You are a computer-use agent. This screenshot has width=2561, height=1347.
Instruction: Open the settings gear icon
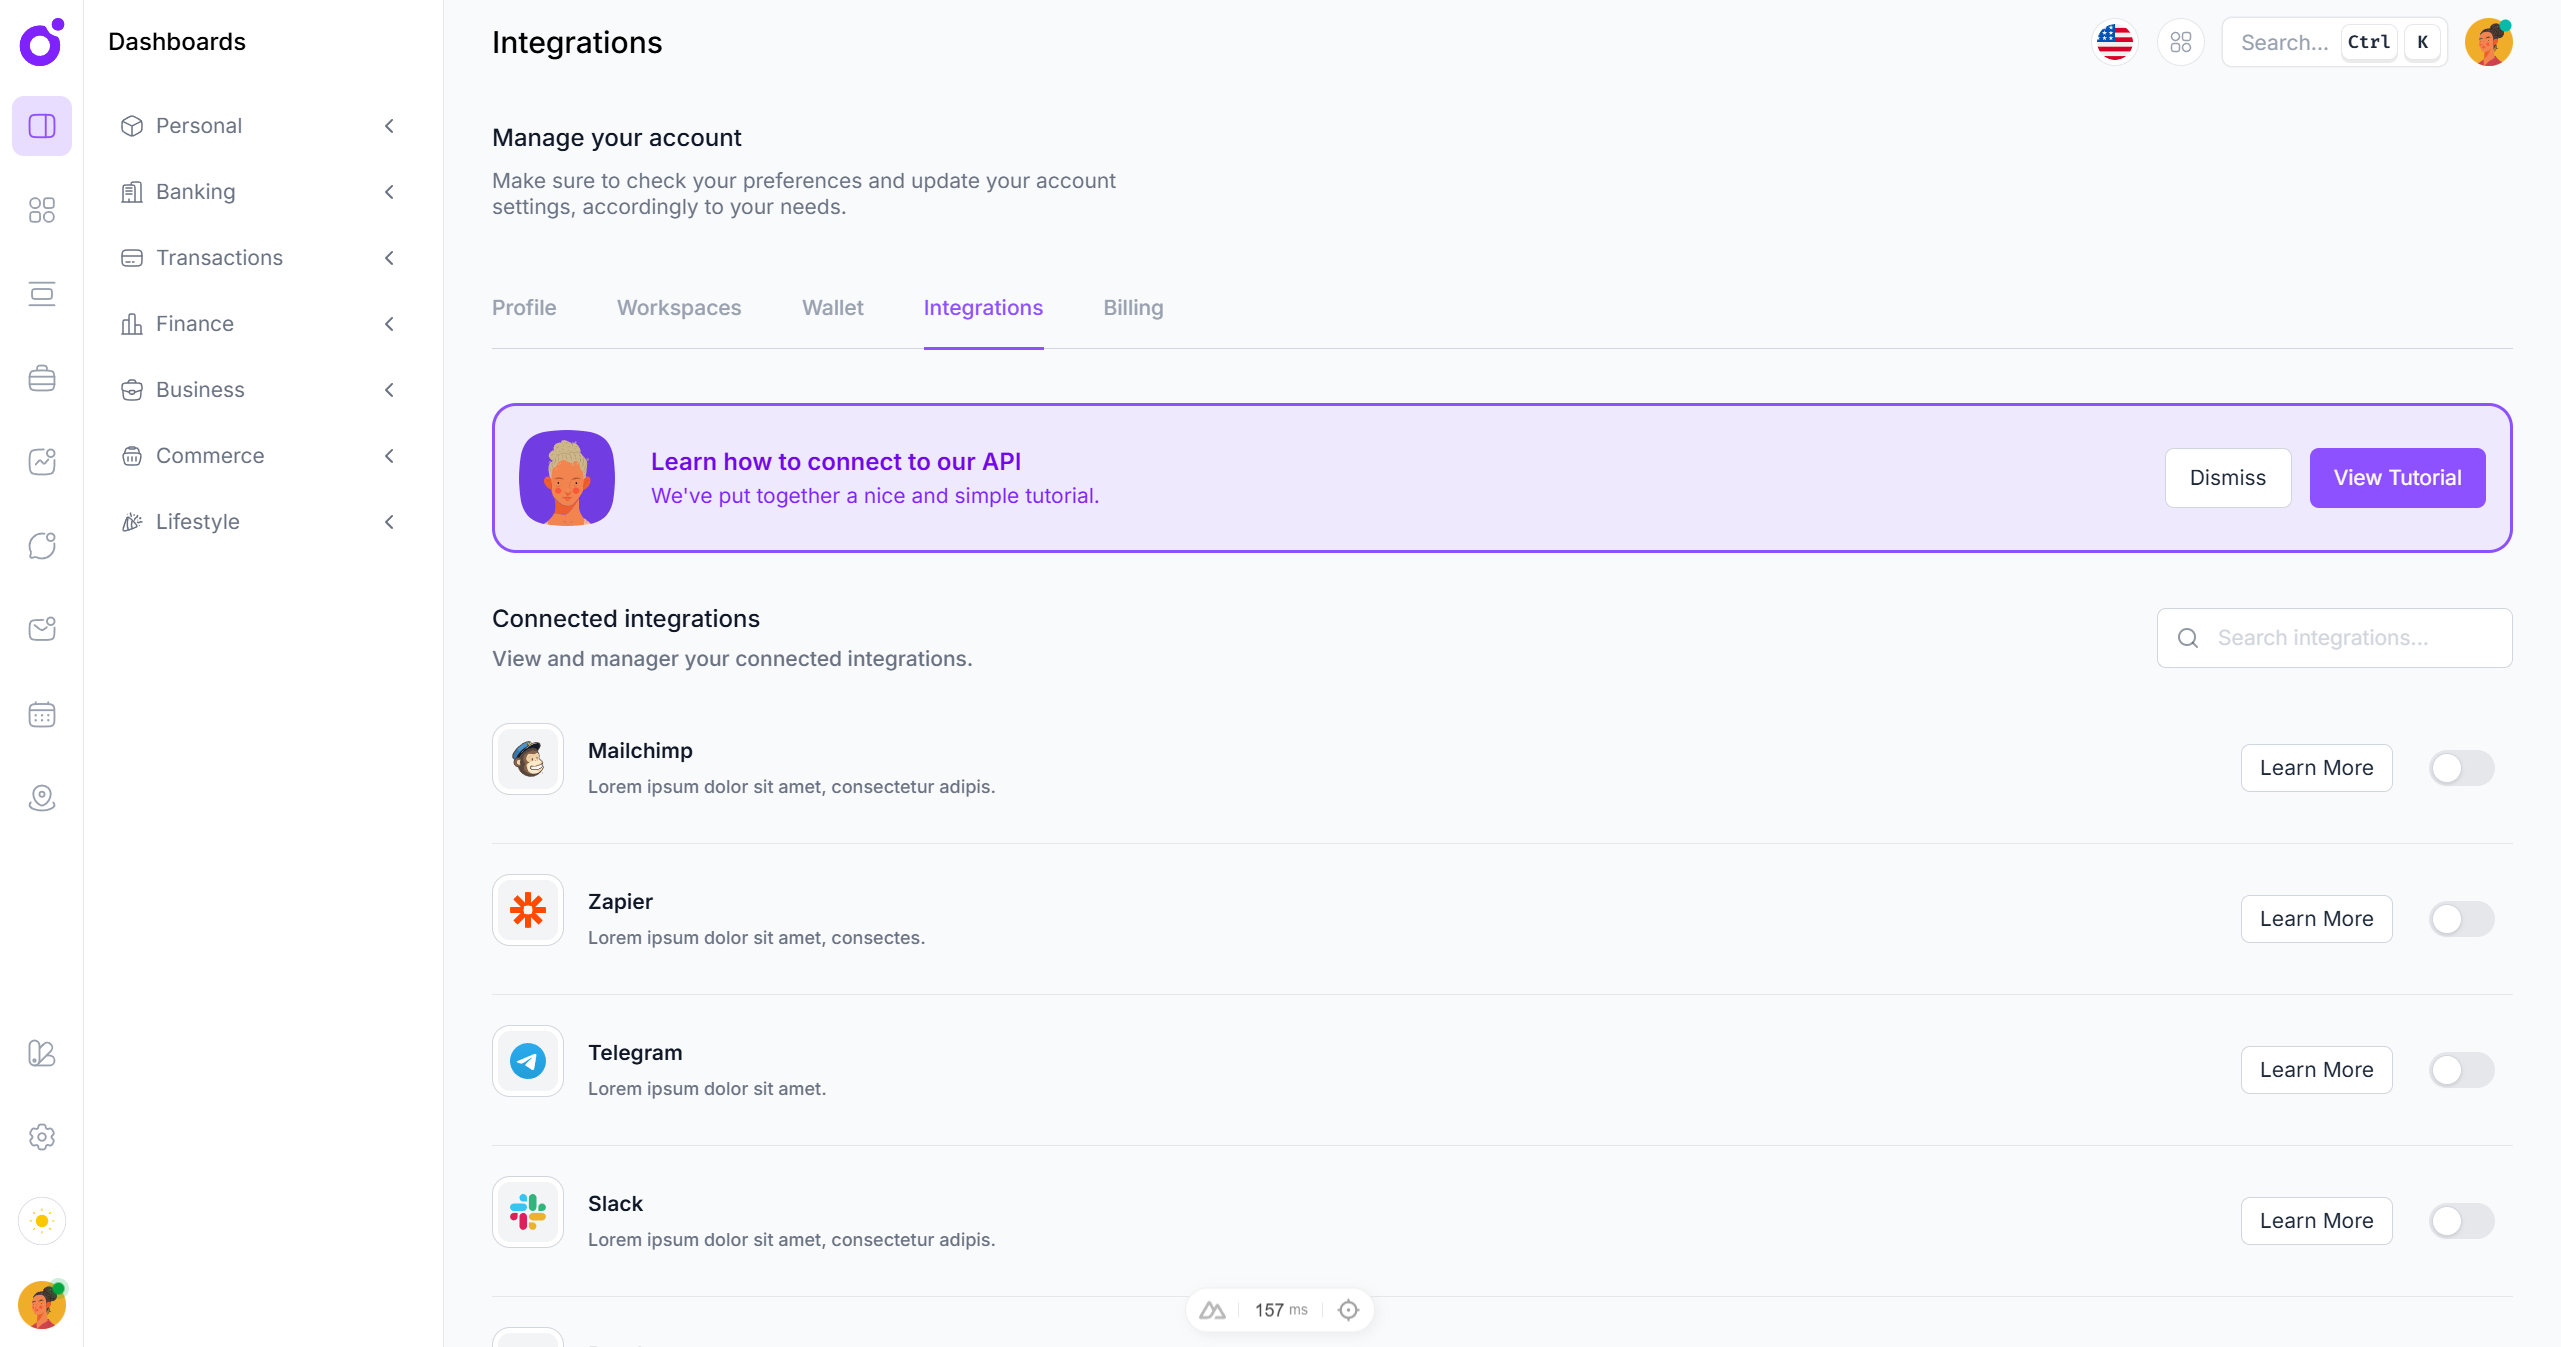(x=42, y=1137)
